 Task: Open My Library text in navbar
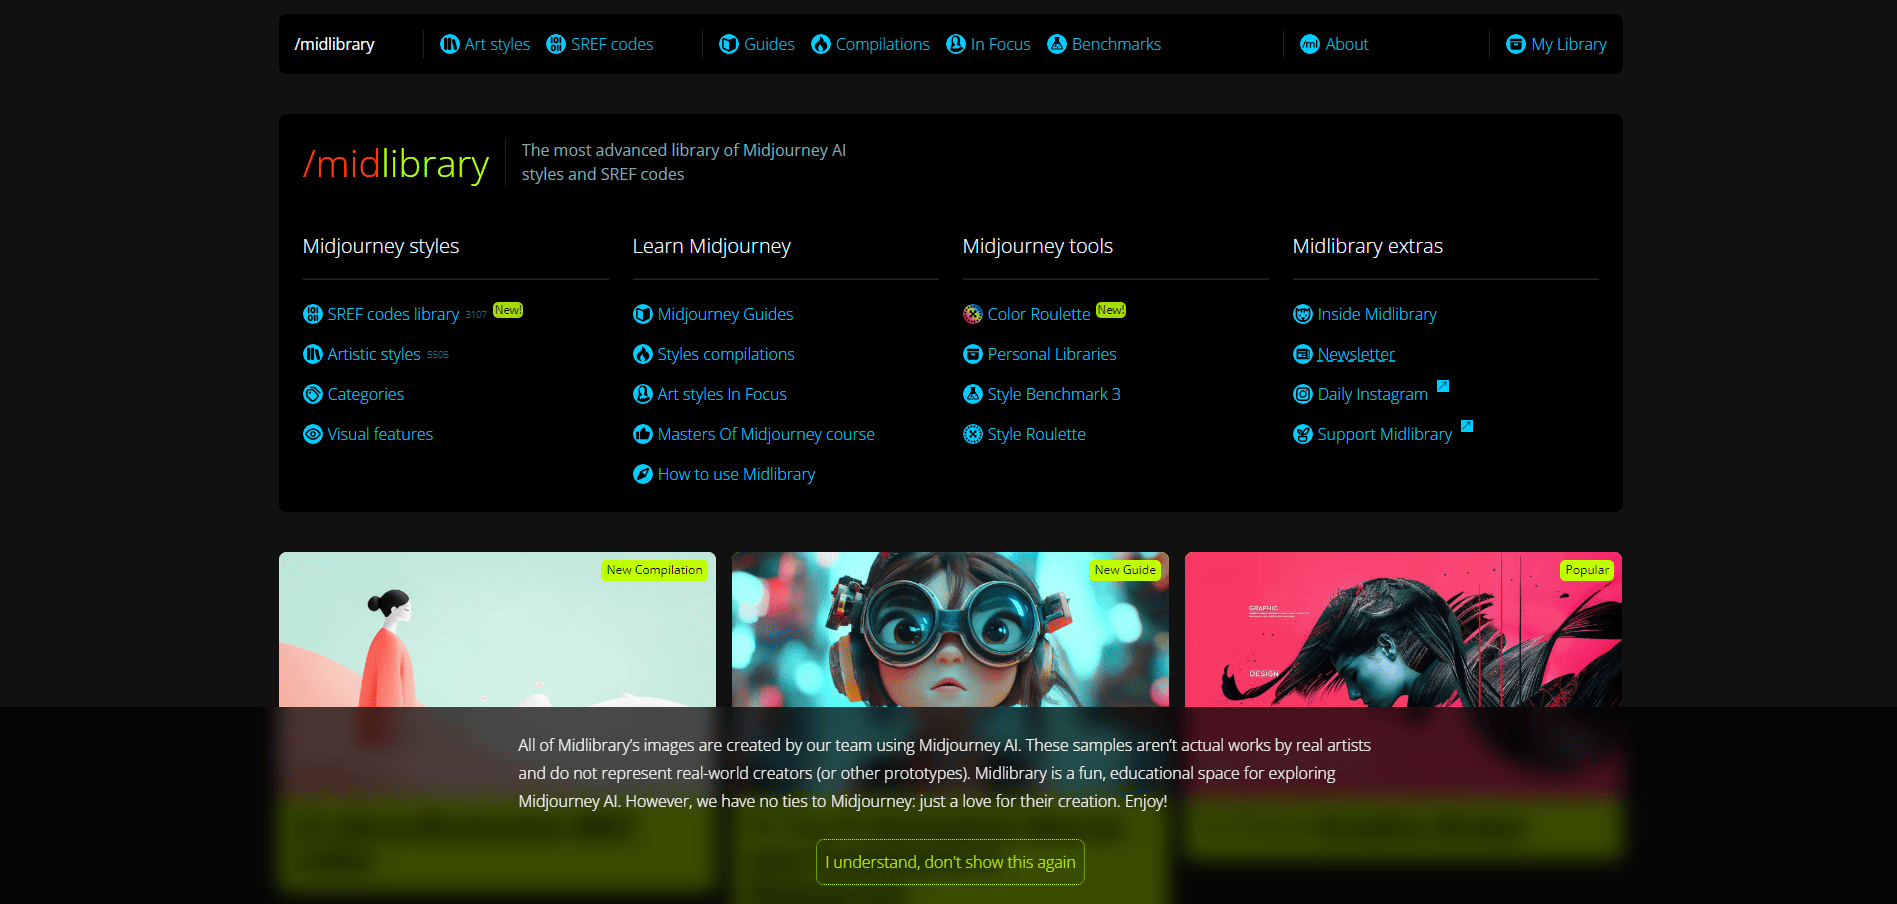coord(1569,44)
